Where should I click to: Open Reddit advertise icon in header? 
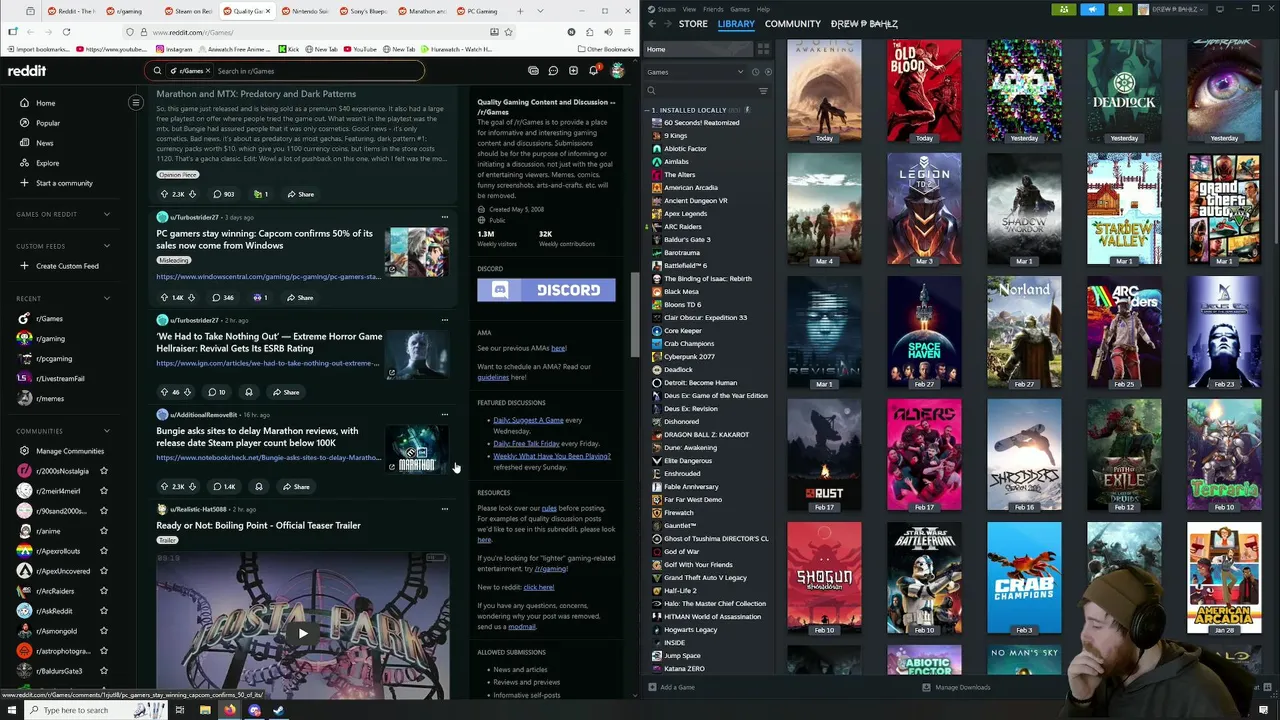tap(533, 71)
